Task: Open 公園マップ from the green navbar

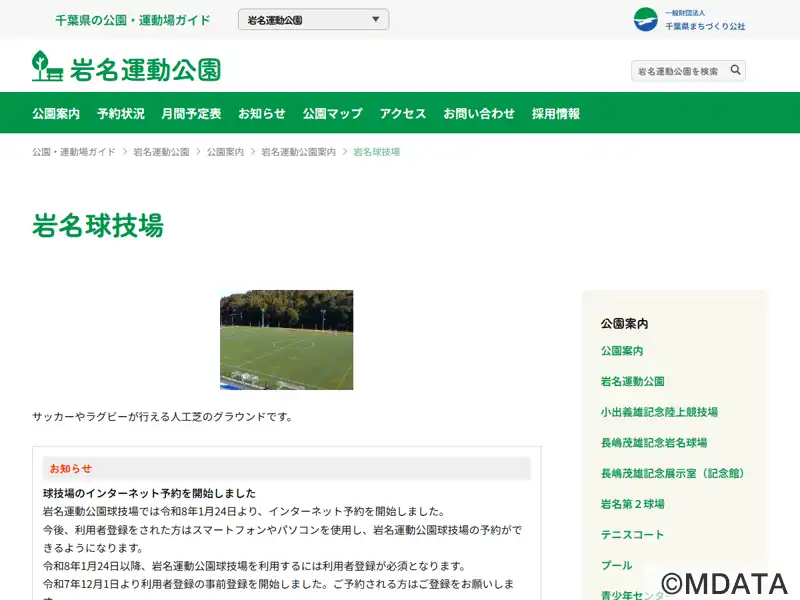Action: pos(332,114)
